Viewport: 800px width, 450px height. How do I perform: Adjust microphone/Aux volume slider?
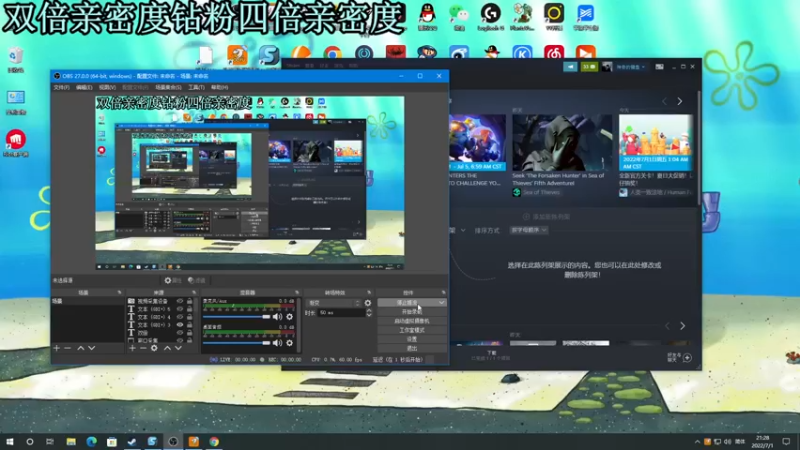tap(236, 317)
